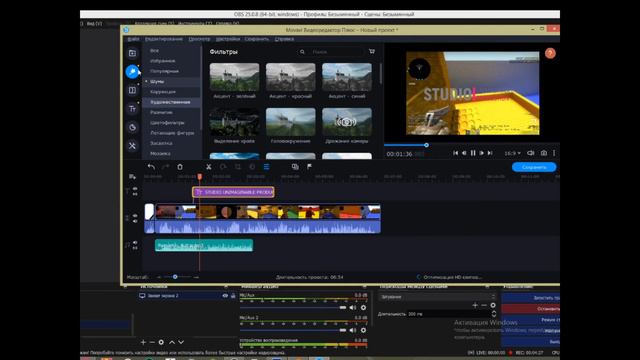Click the Add track icon left of ruler
The image size is (640, 360).
point(132,177)
